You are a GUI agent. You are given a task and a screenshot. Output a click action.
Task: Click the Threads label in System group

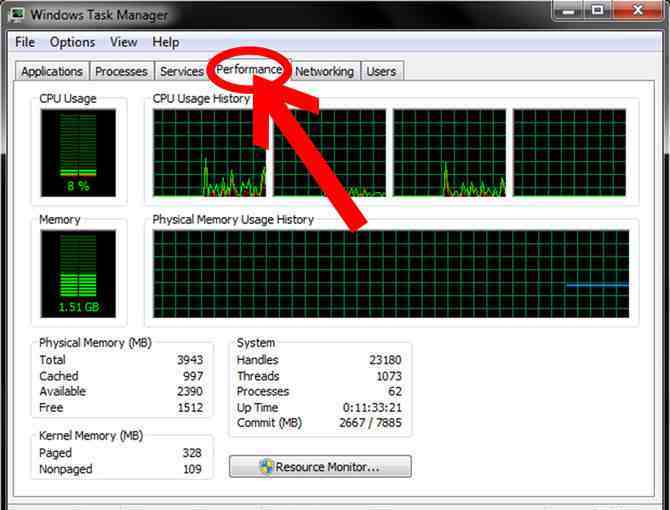click(x=258, y=376)
